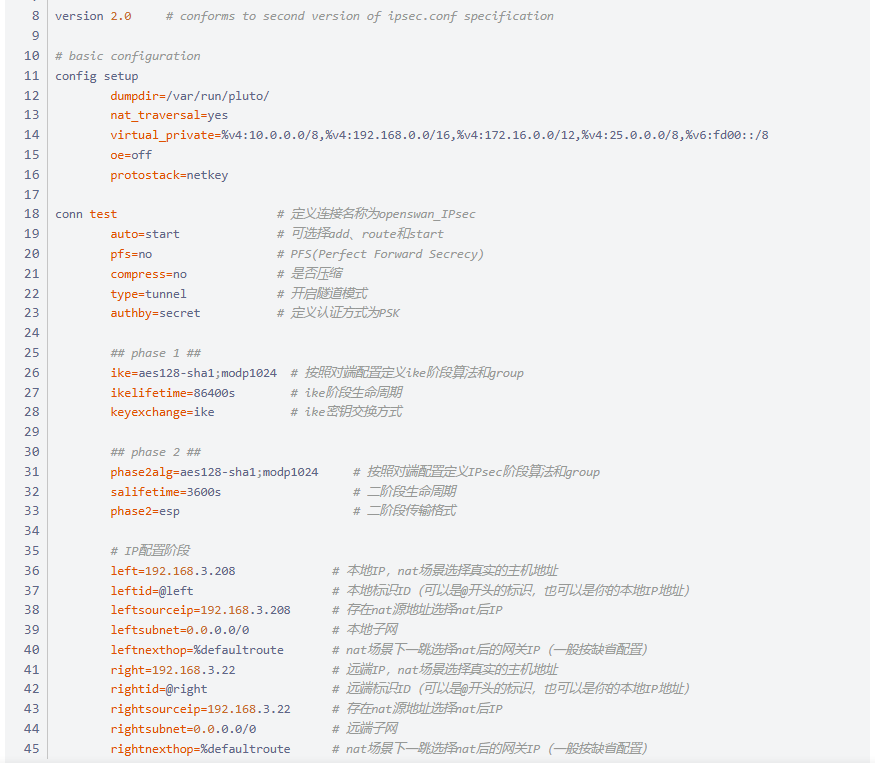The height and width of the screenshot is (765, 875).
Task: Click the 'conn test' line
Action: click(x=86, y=214)
